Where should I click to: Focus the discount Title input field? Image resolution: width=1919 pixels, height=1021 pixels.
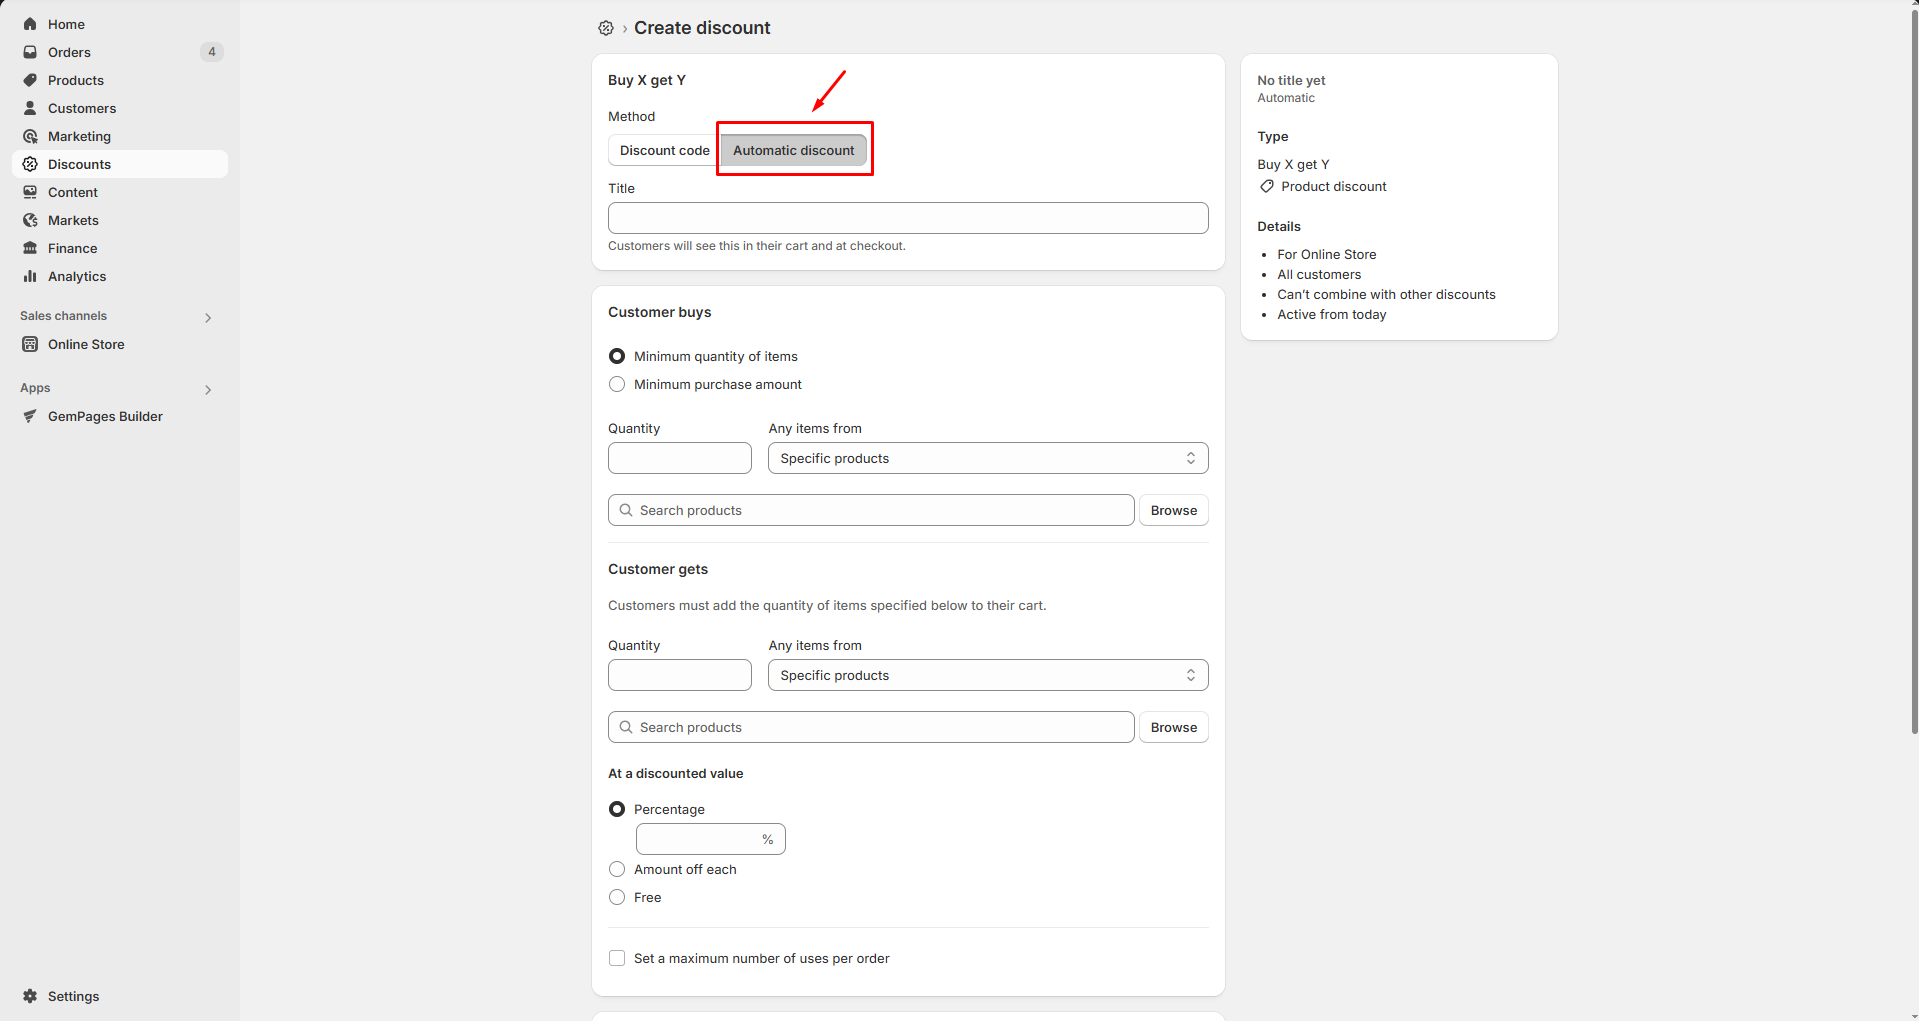[907, 218]
